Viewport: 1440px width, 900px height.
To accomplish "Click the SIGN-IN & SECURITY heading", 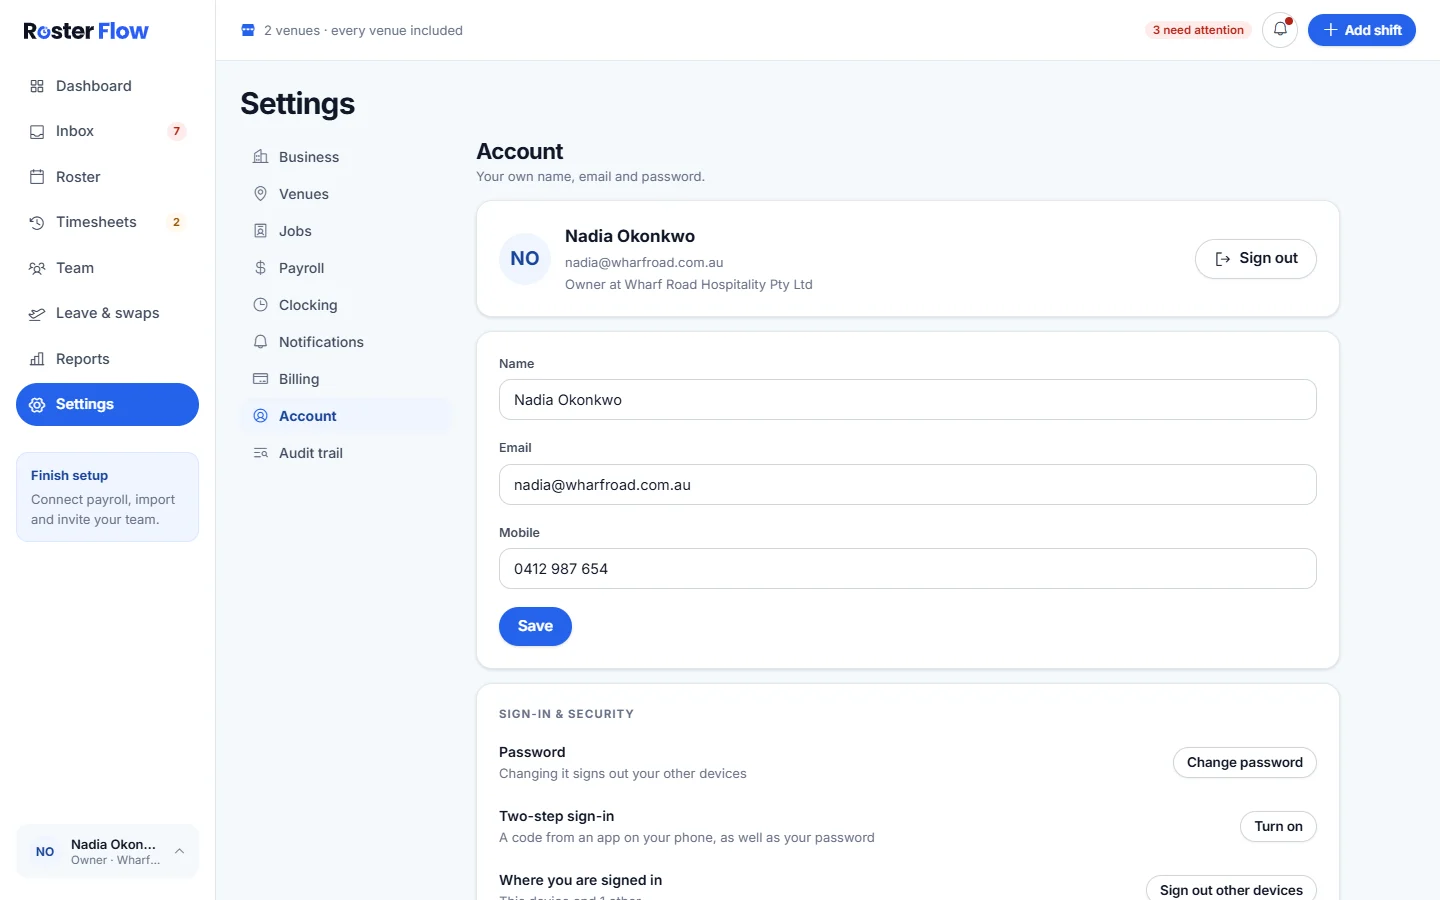I will pos(566,714).
